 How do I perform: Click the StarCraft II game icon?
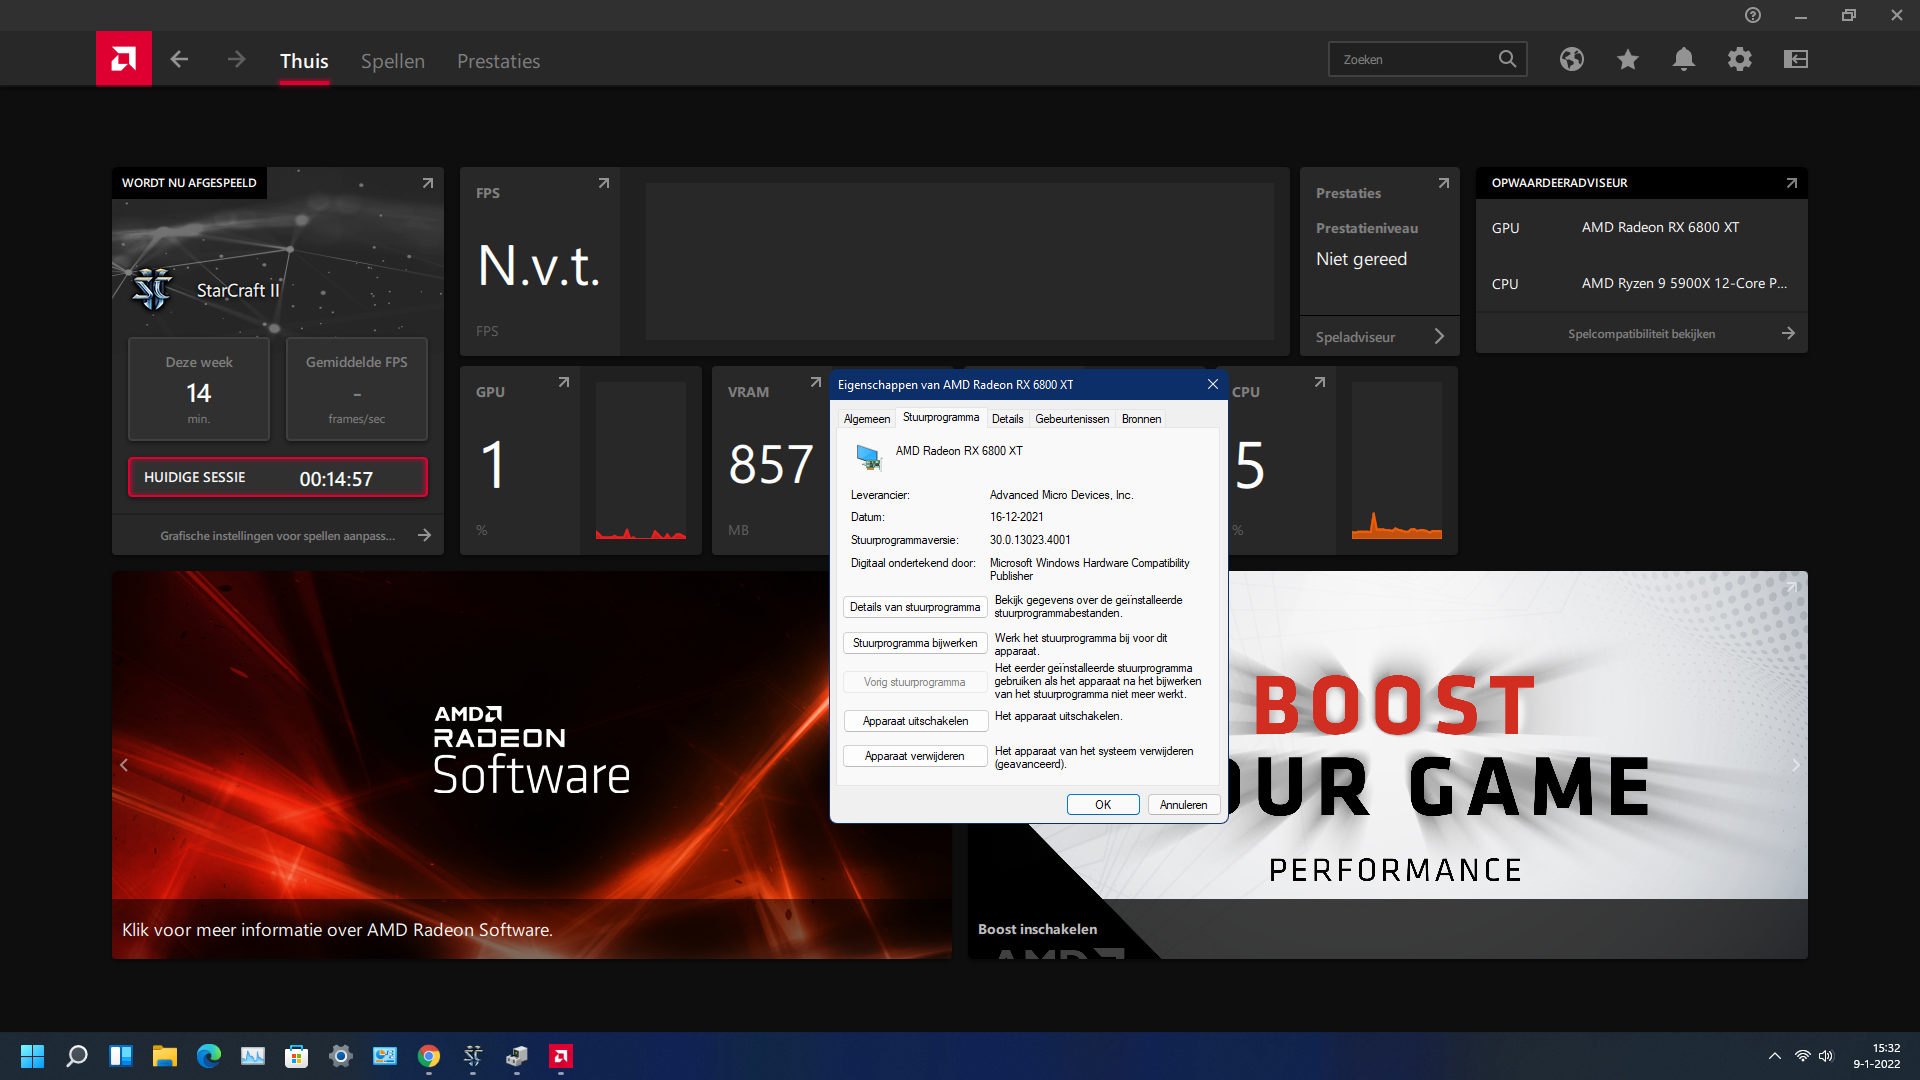[x=152, y=290]
